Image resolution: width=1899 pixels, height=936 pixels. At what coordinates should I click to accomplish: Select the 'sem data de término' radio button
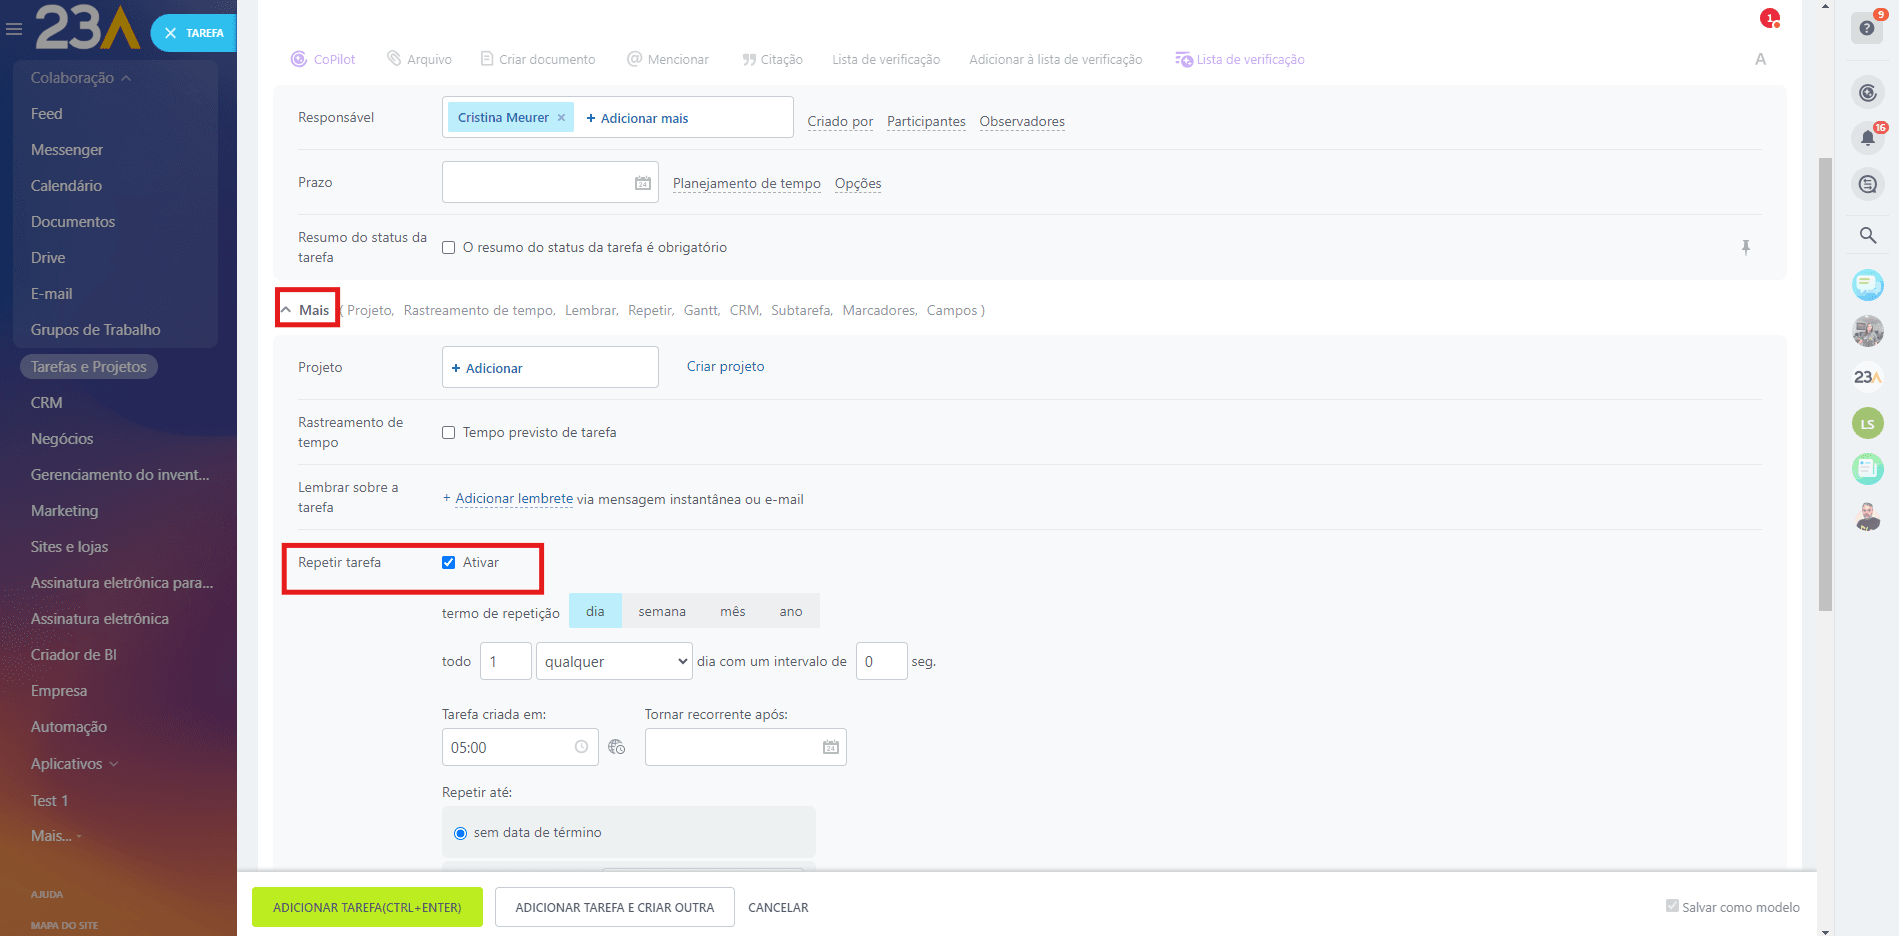(460, 833)
